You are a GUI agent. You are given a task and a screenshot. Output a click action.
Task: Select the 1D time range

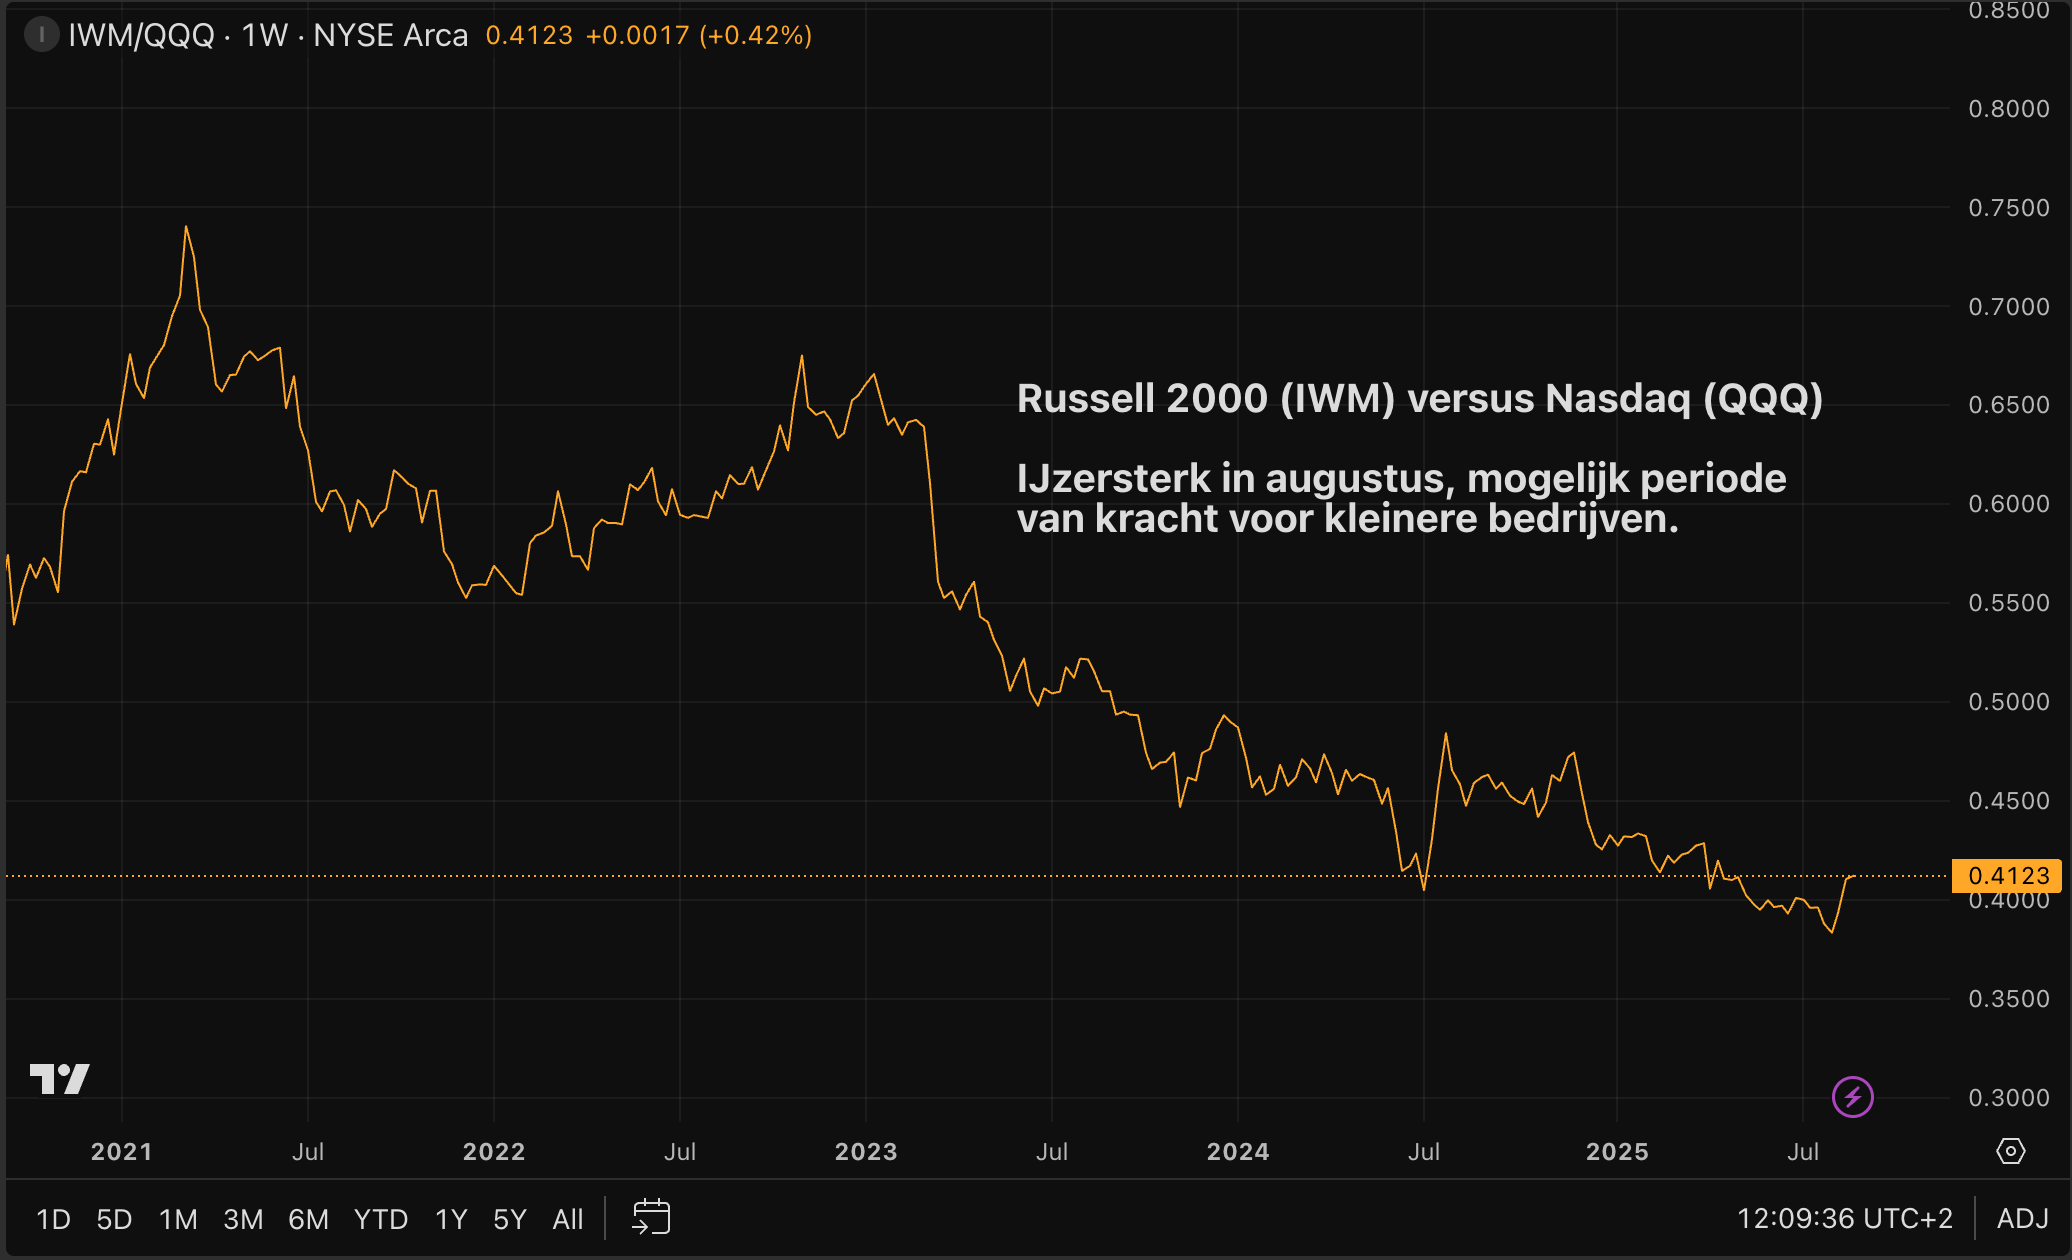click(x=53, y=1219)
